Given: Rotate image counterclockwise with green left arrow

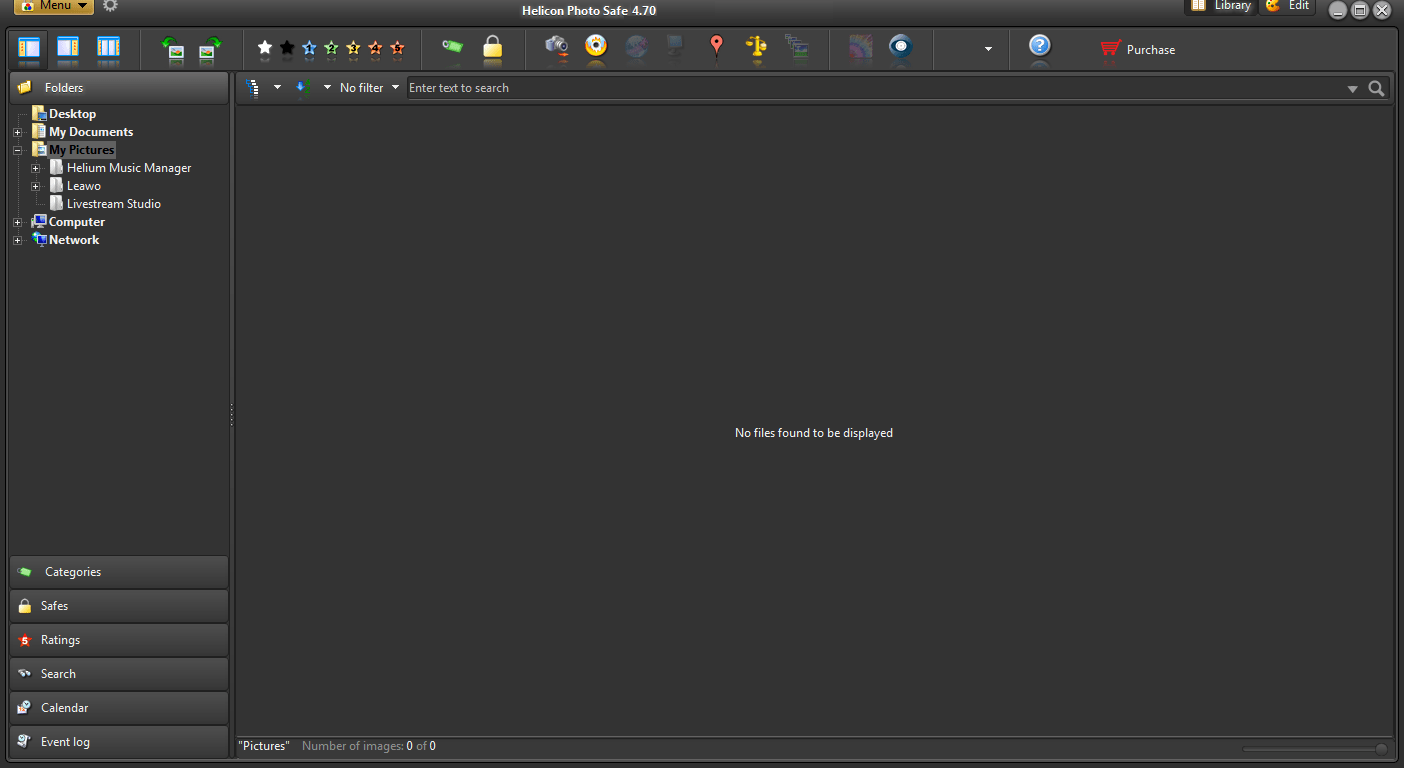Looking at the screenshot, I should pyautogui.click(x=173, y=48).
